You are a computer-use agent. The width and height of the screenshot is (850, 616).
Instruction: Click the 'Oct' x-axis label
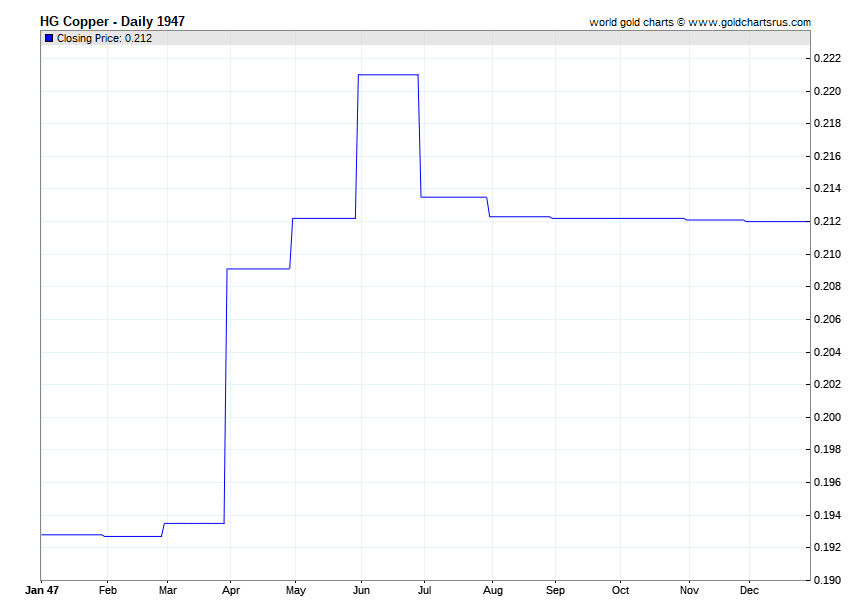pos(621,590)
